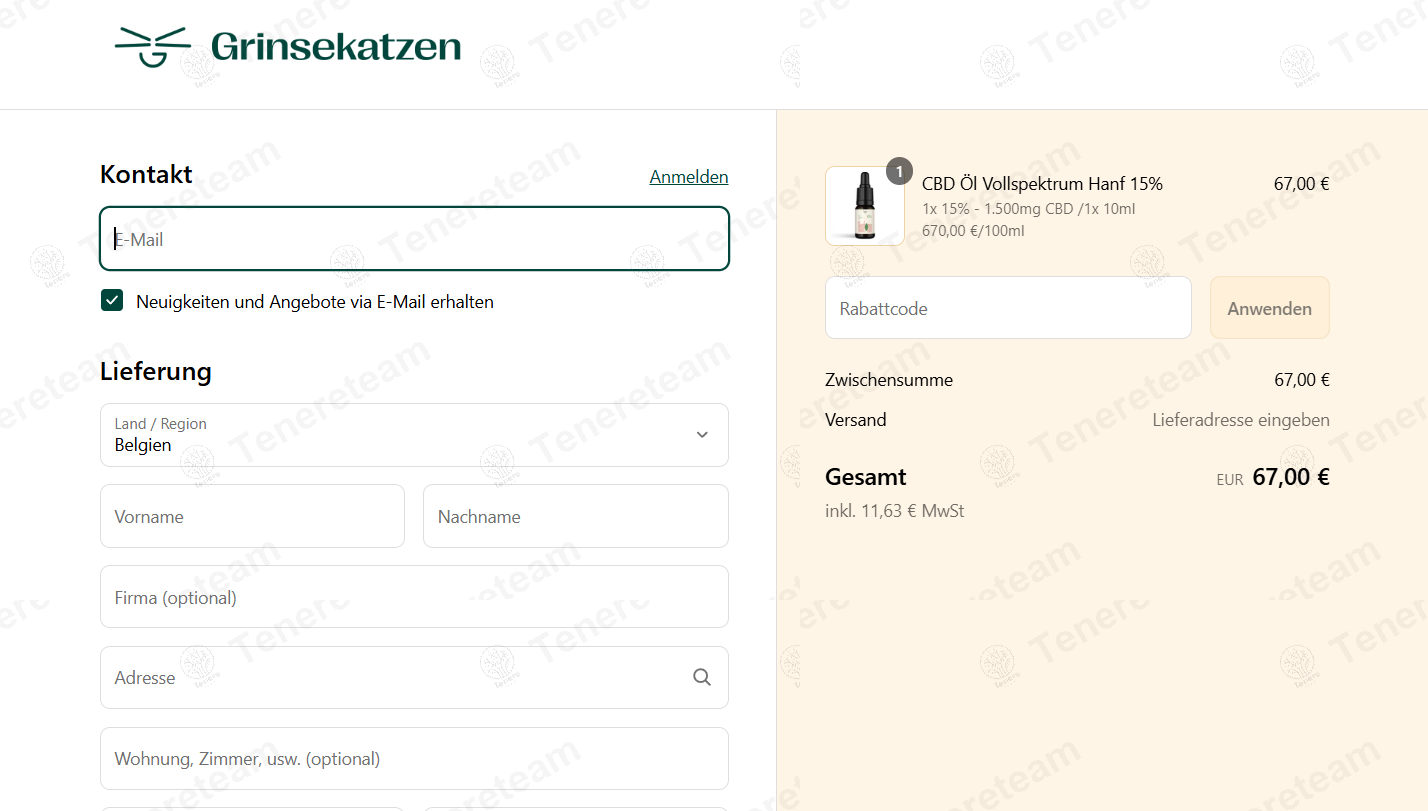The image size is (1428, 811).
Task: Expand the Land / Region dropdown chevron
Action: (x=702, y=435)
